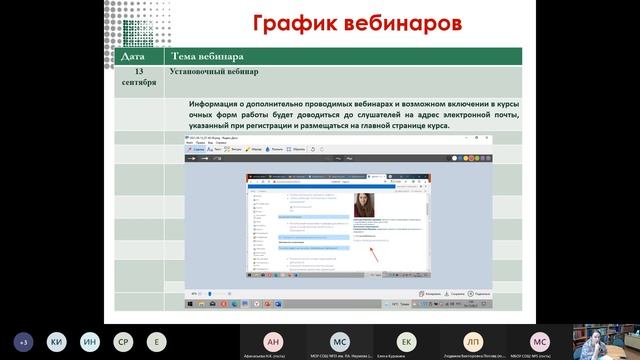Select the Размытие blur tool
This screenshot has width=640, height=360.
coord(274,149)
